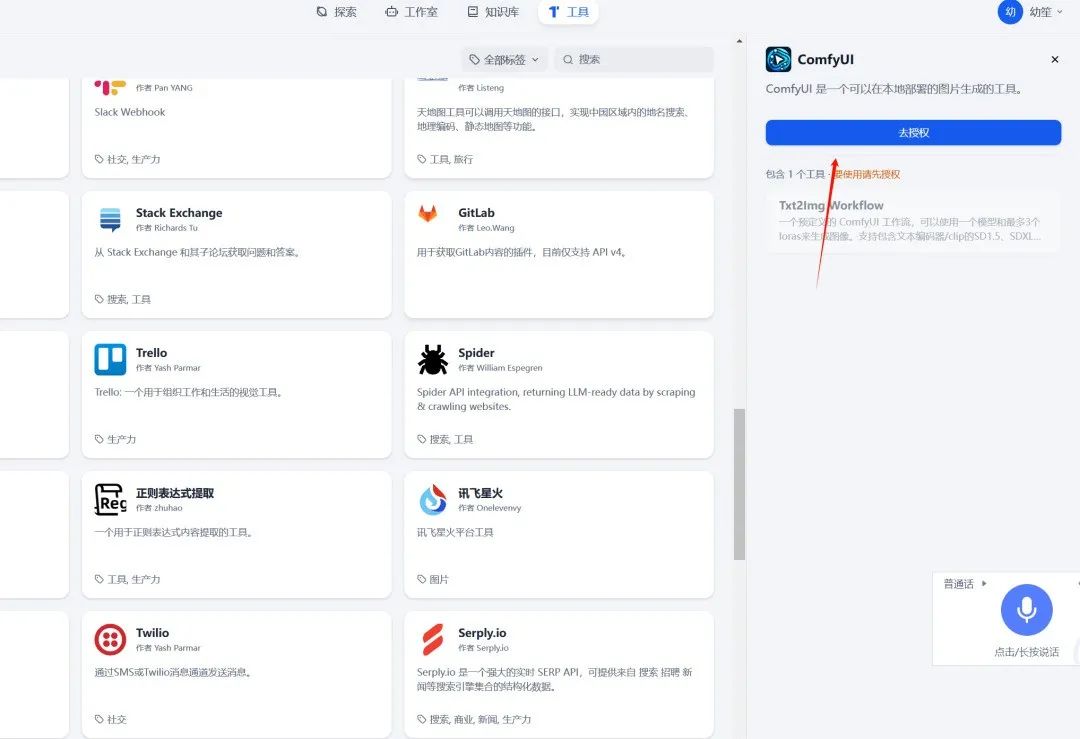Open the Serply.io card title
Screen dimensions: 1080x739
(482, 632)
